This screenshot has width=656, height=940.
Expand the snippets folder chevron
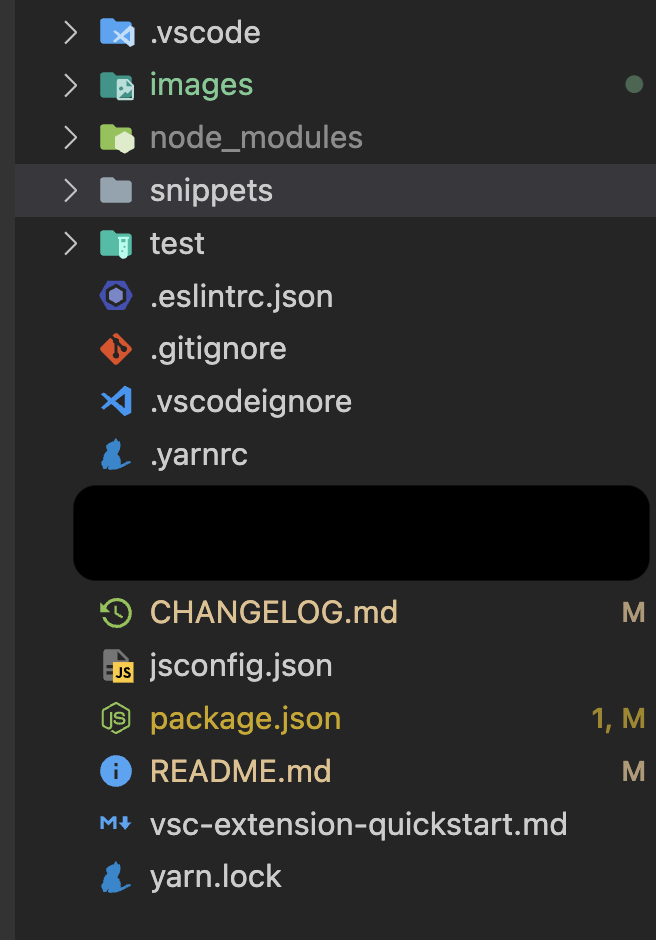tap(70, 191)
